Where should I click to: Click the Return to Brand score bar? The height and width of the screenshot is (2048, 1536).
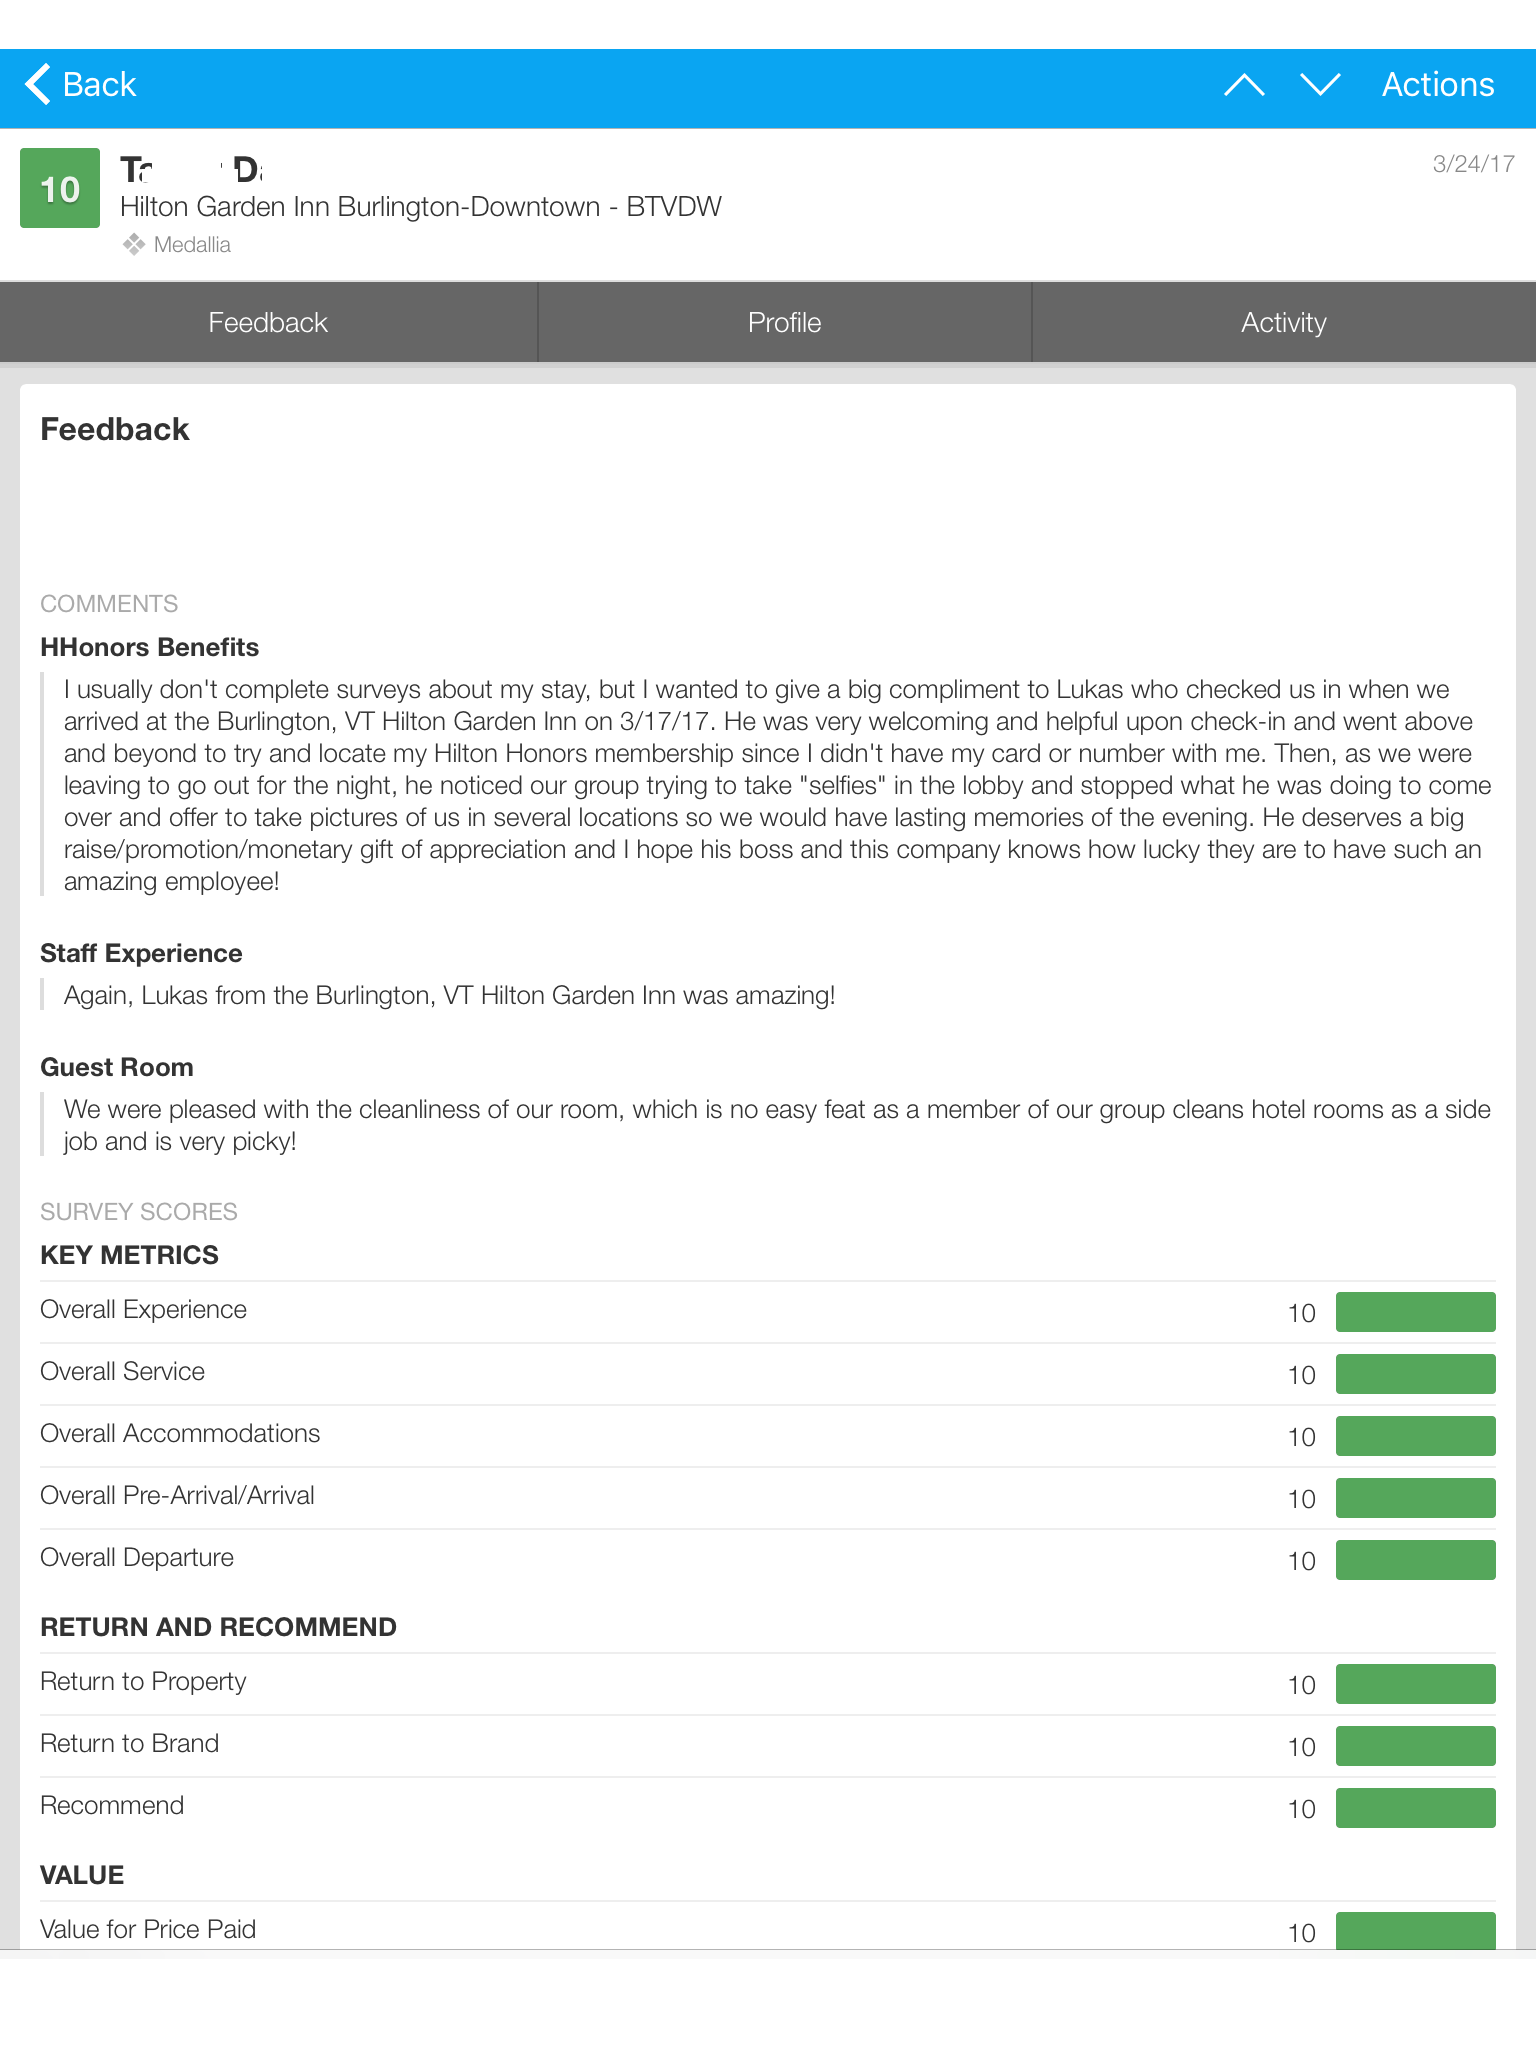(x=1415, y=1746)
